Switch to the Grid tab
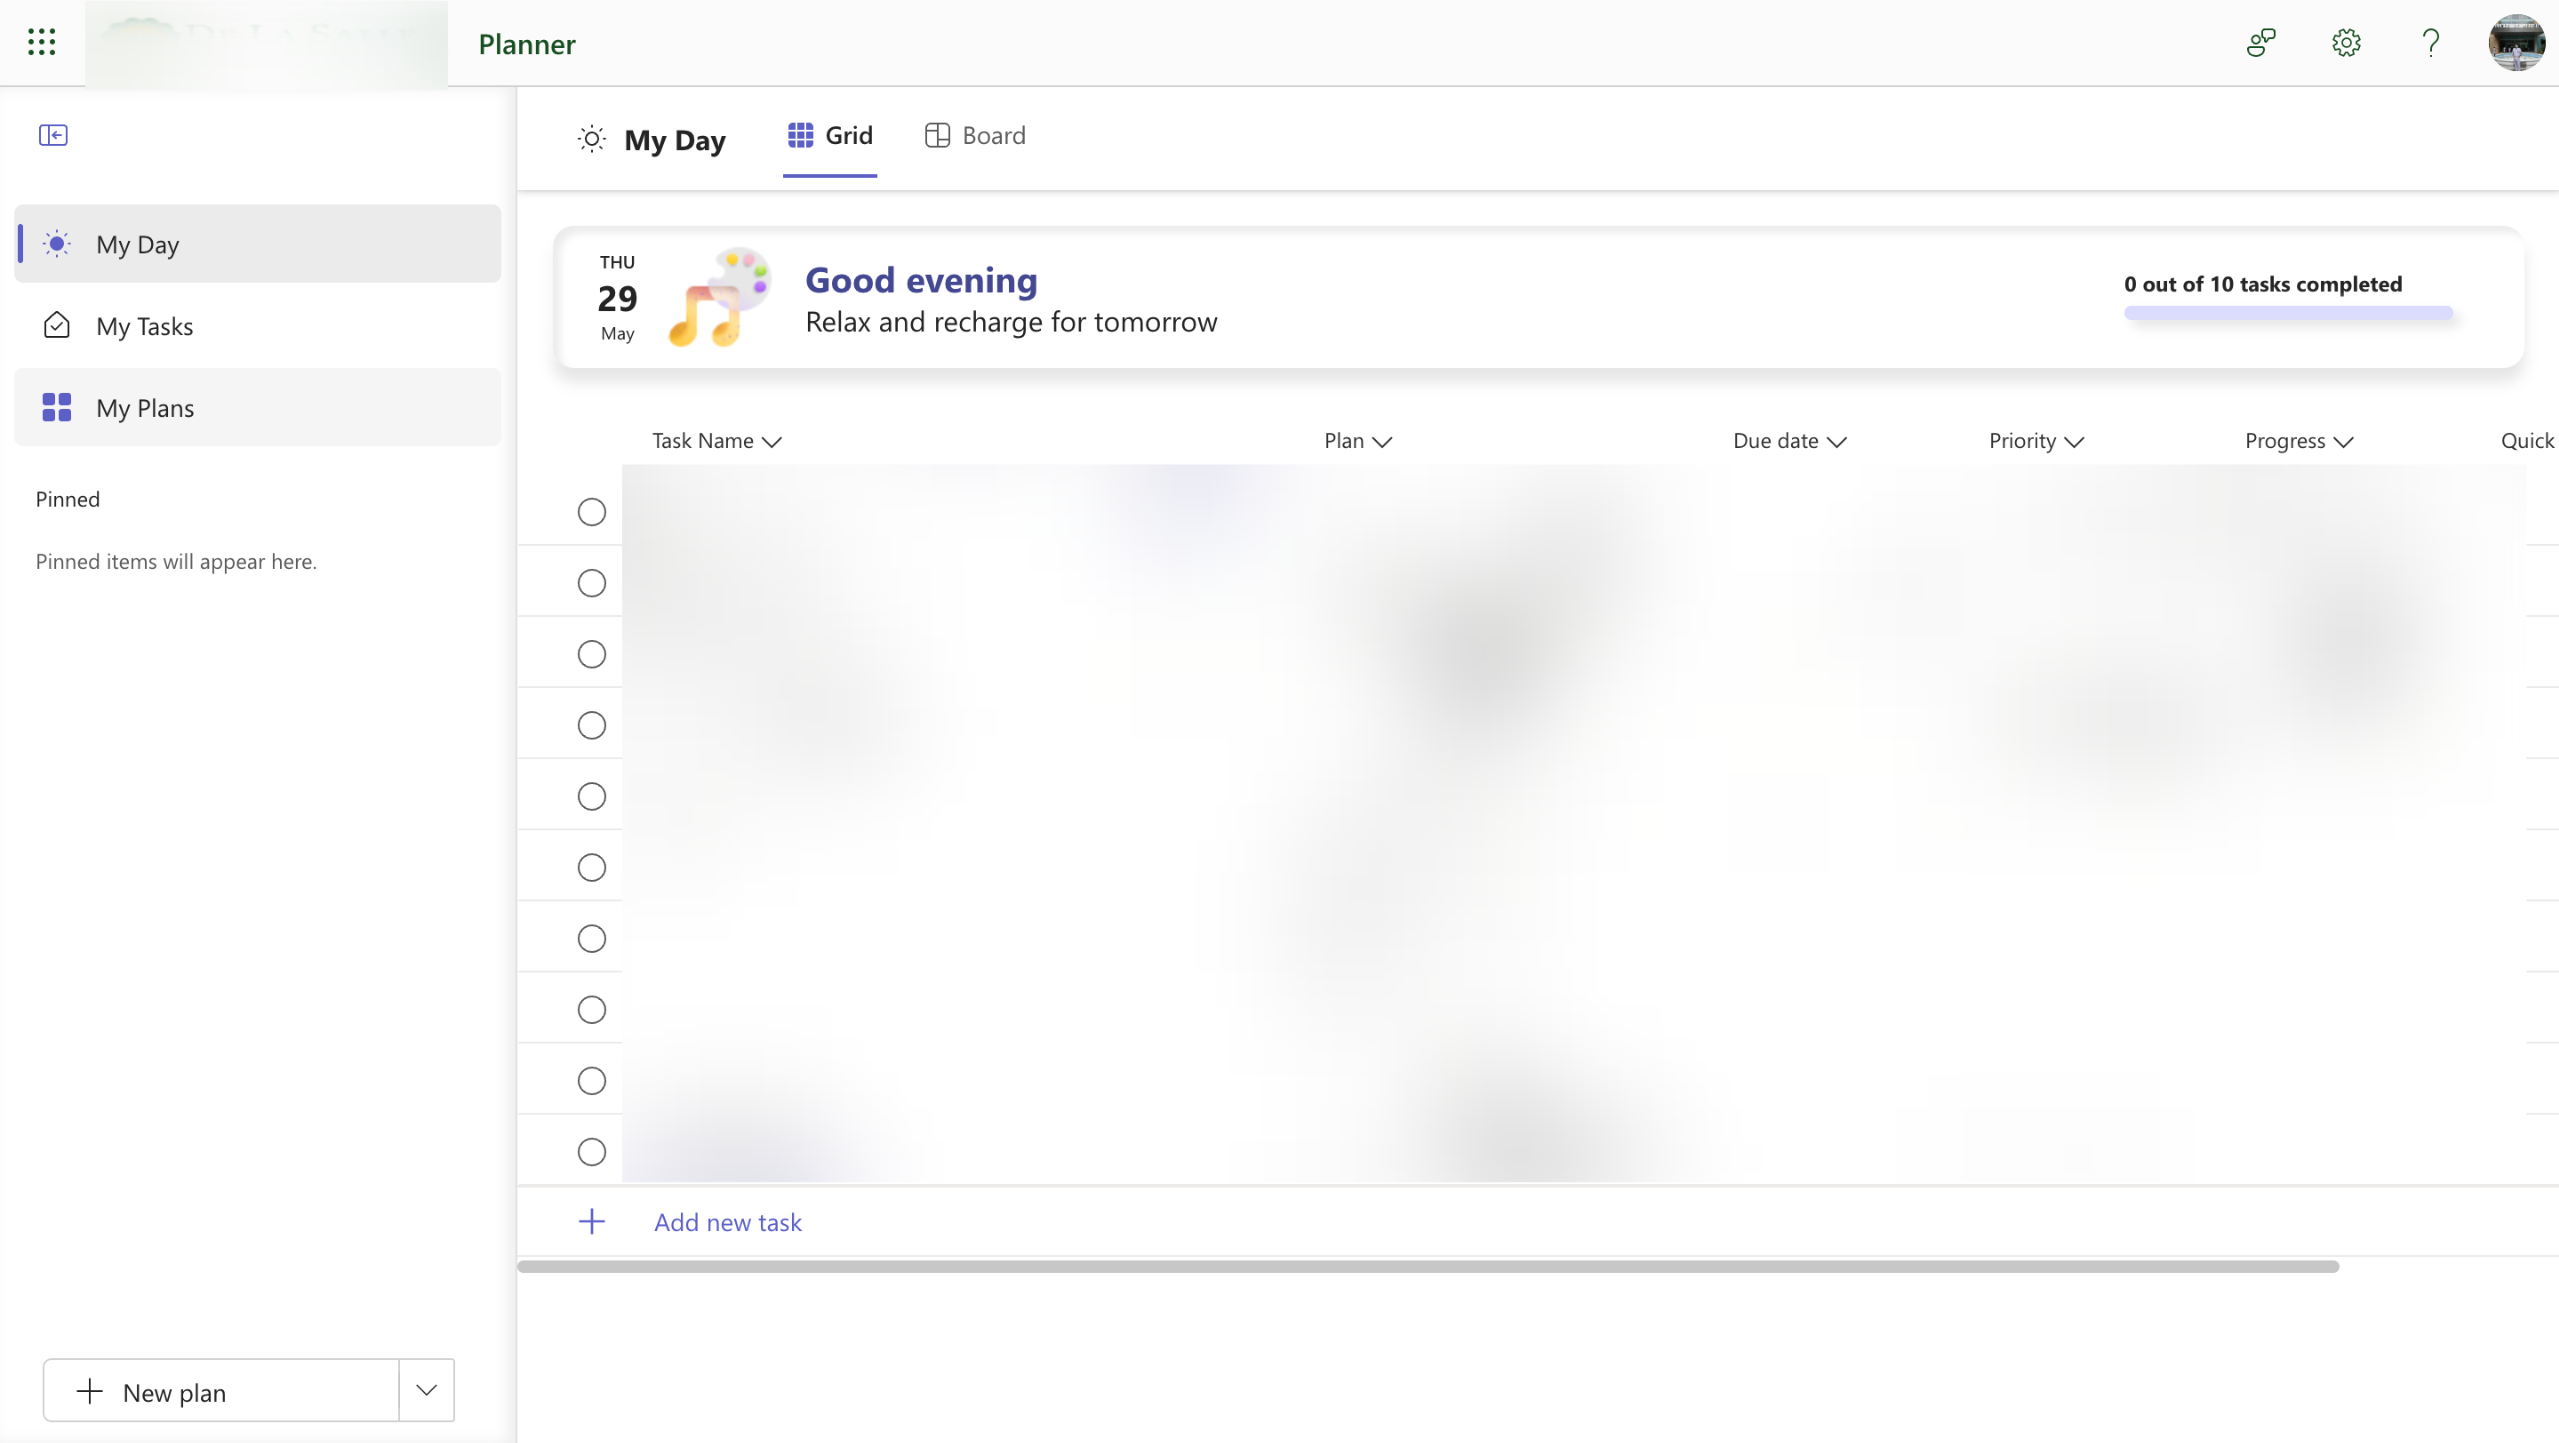 click(x=830, y=136)
